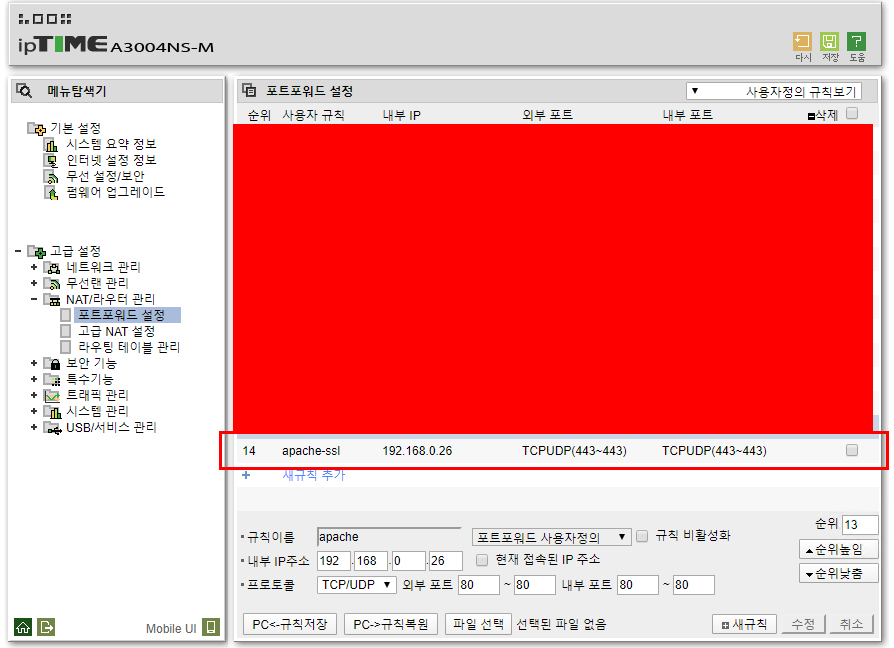Click the 취소 button
894x648 pixels.
click(x=851, y=624)
